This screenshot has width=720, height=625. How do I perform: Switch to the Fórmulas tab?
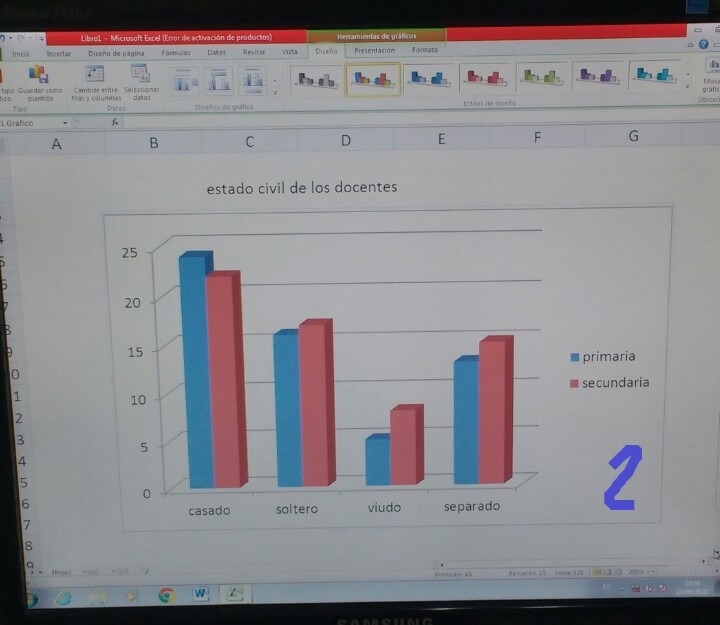coord(176,53)
